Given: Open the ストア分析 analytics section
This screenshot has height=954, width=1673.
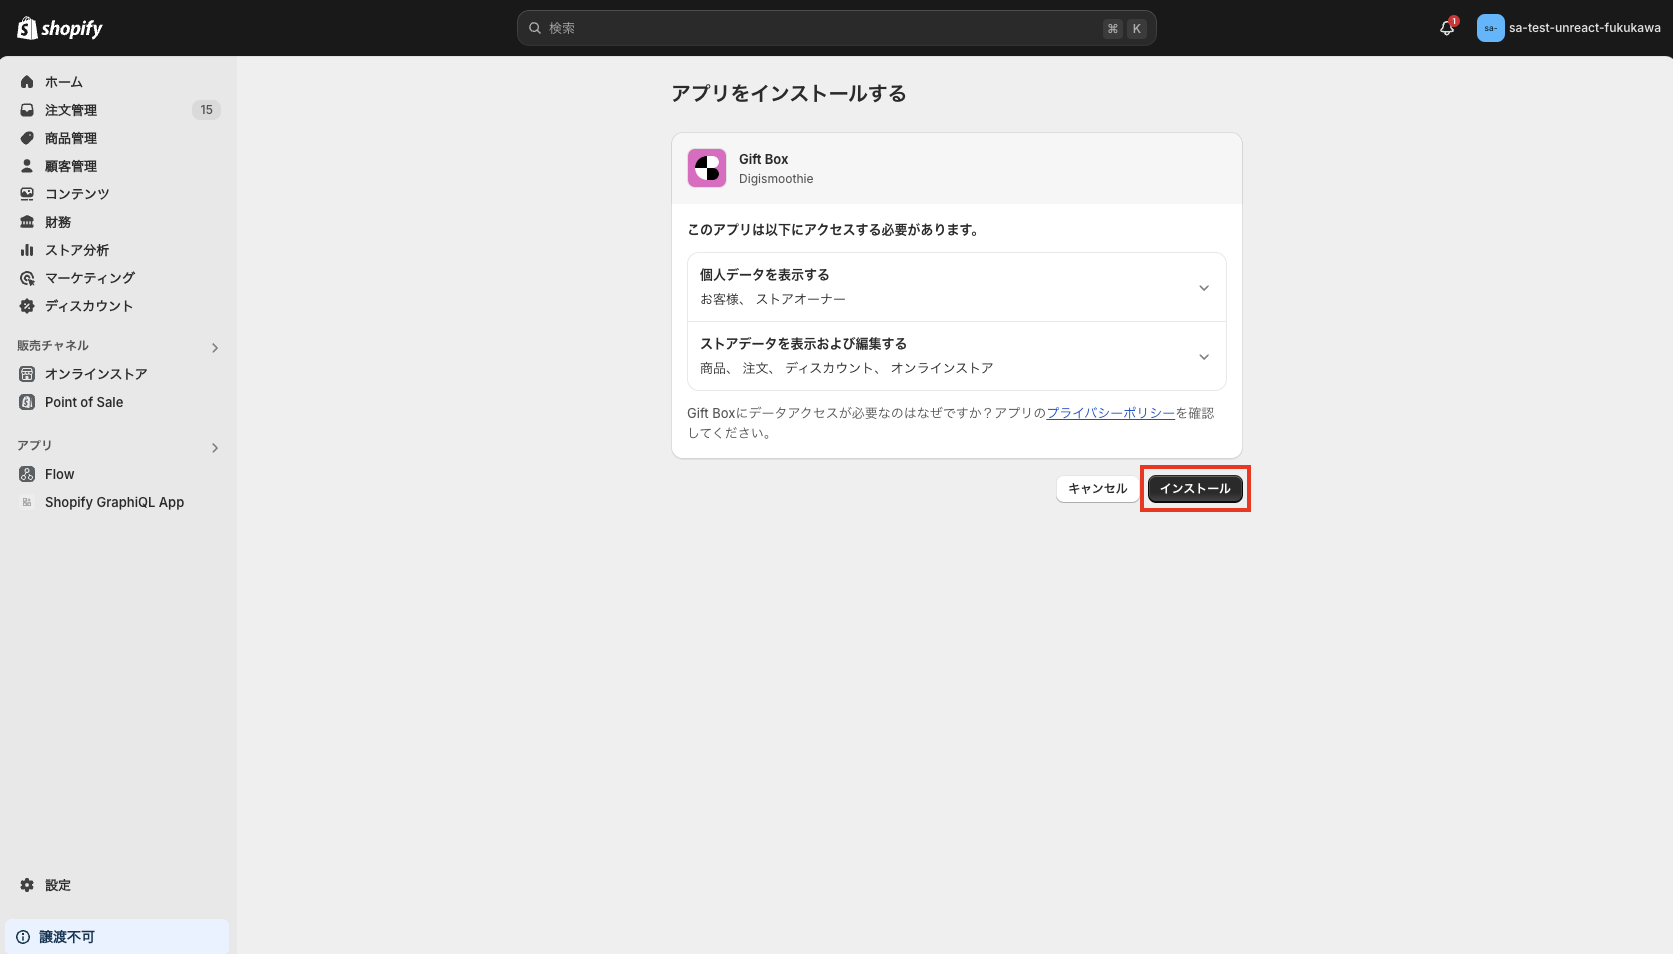Looking at the screenshot, I should click(75, 249).
